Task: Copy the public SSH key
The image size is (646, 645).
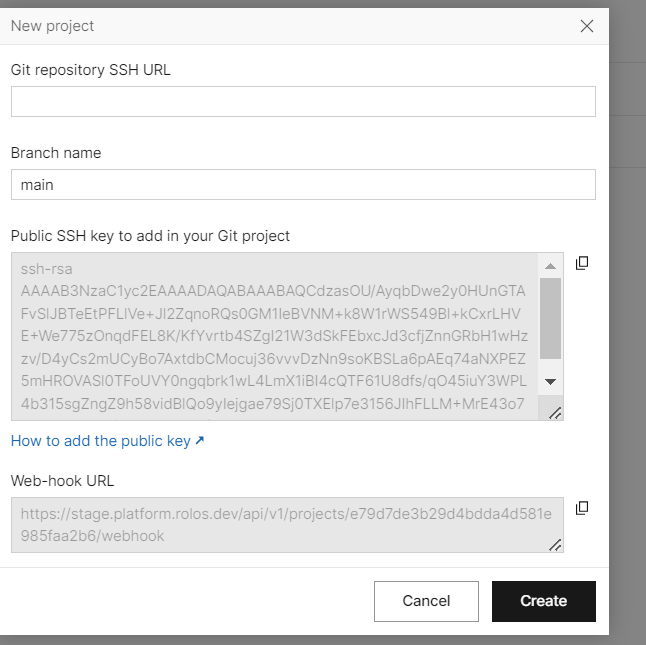Action: 582,263
